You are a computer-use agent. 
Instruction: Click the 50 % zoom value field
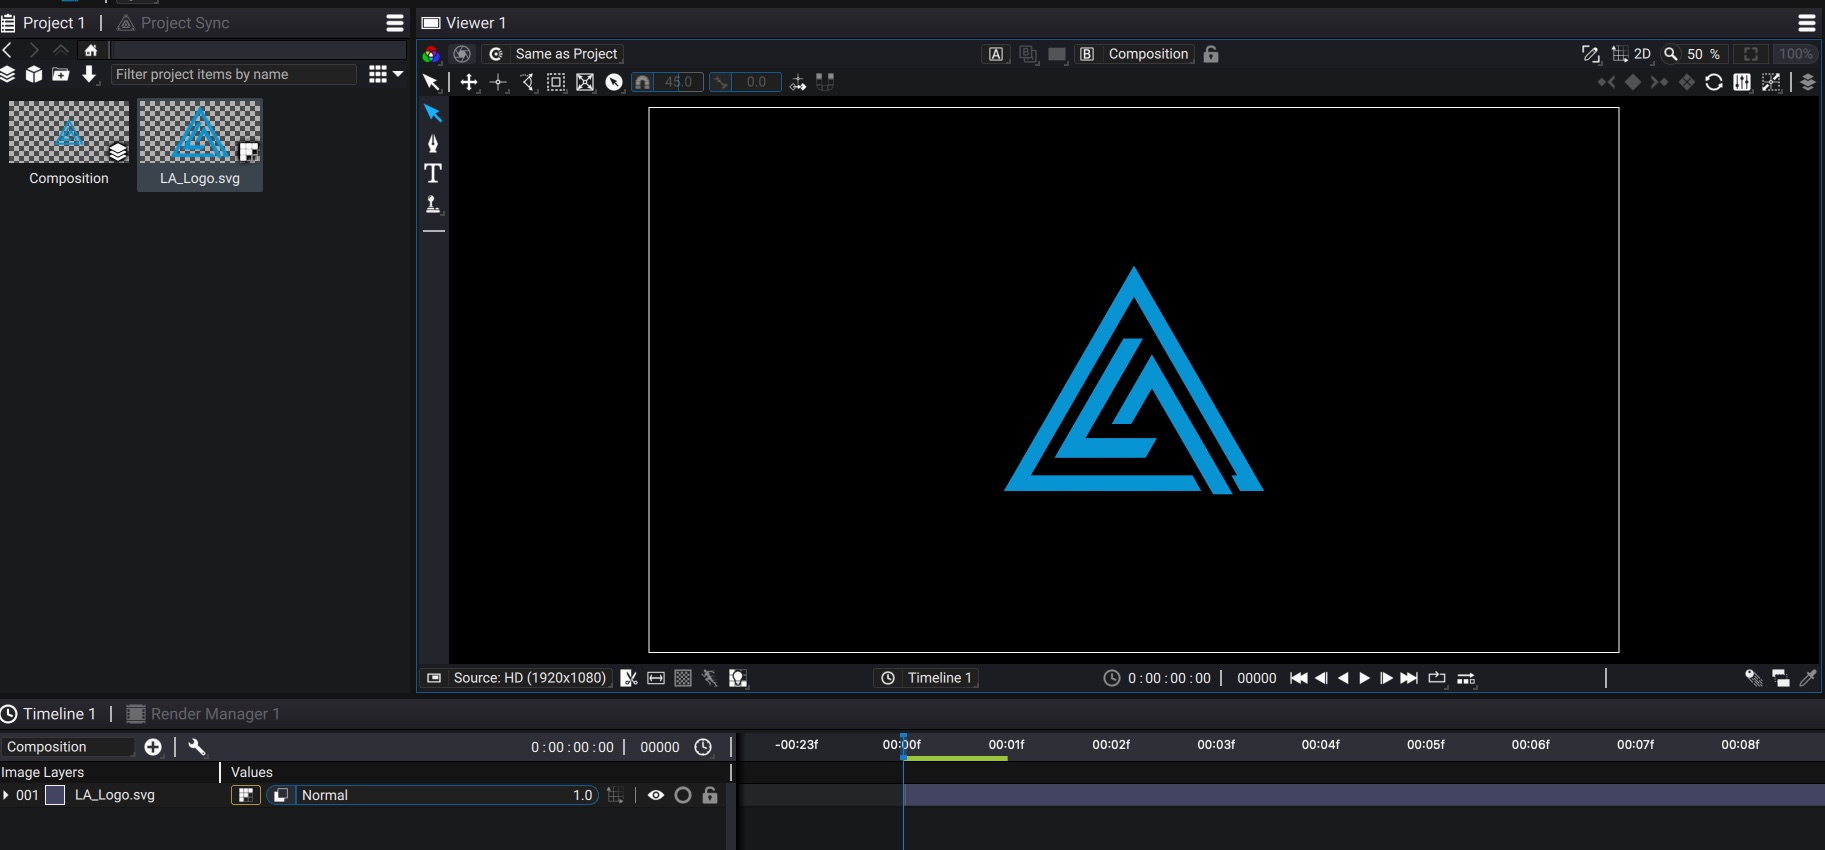tap(1705, 54)
